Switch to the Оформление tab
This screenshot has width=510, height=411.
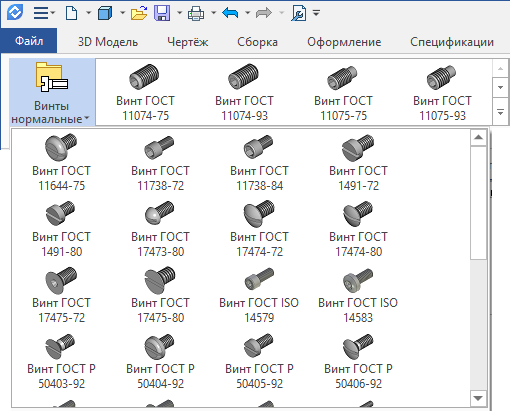(344, 42)
